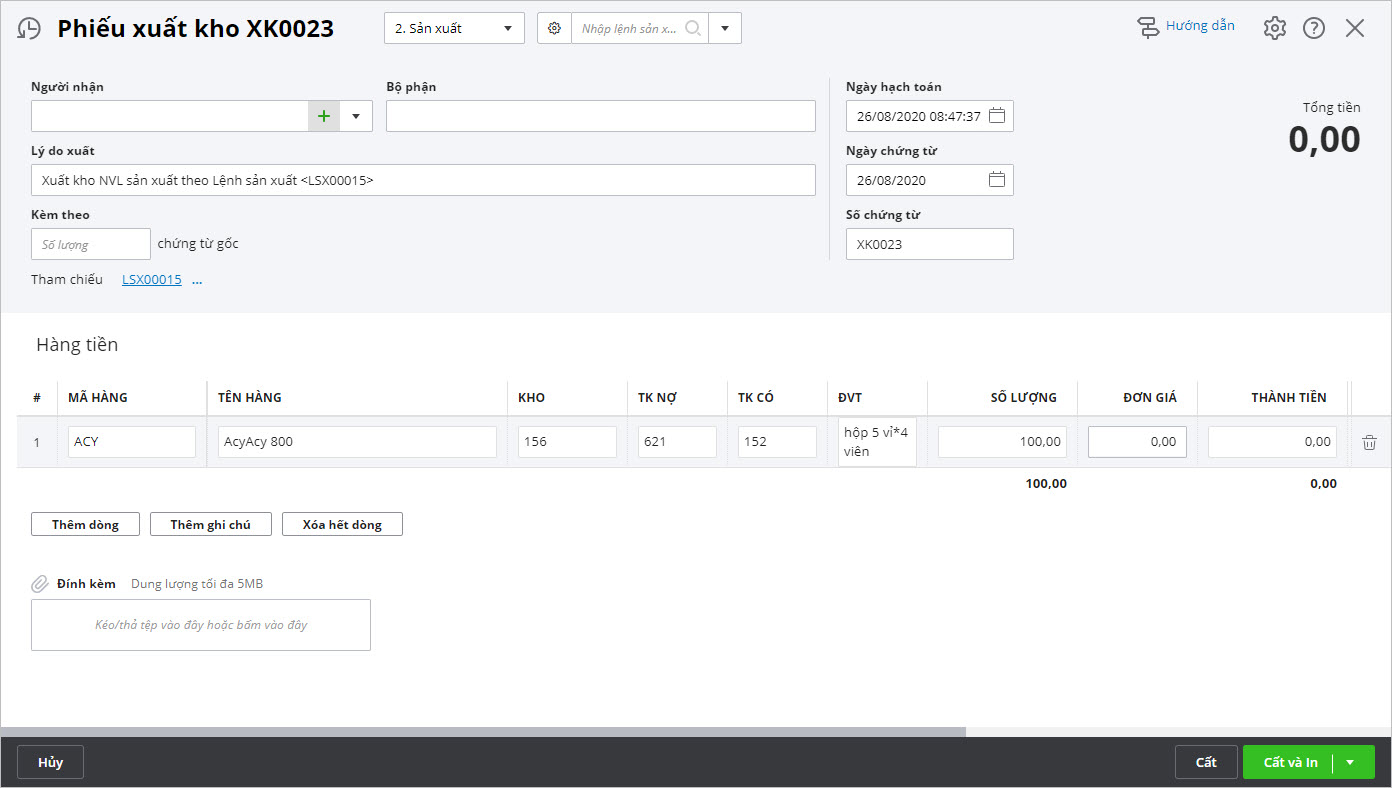Click the magnifier search icon for production order
Image resolution: width=1392 pixels, height=788 pixels.
[x=693, y=28]
